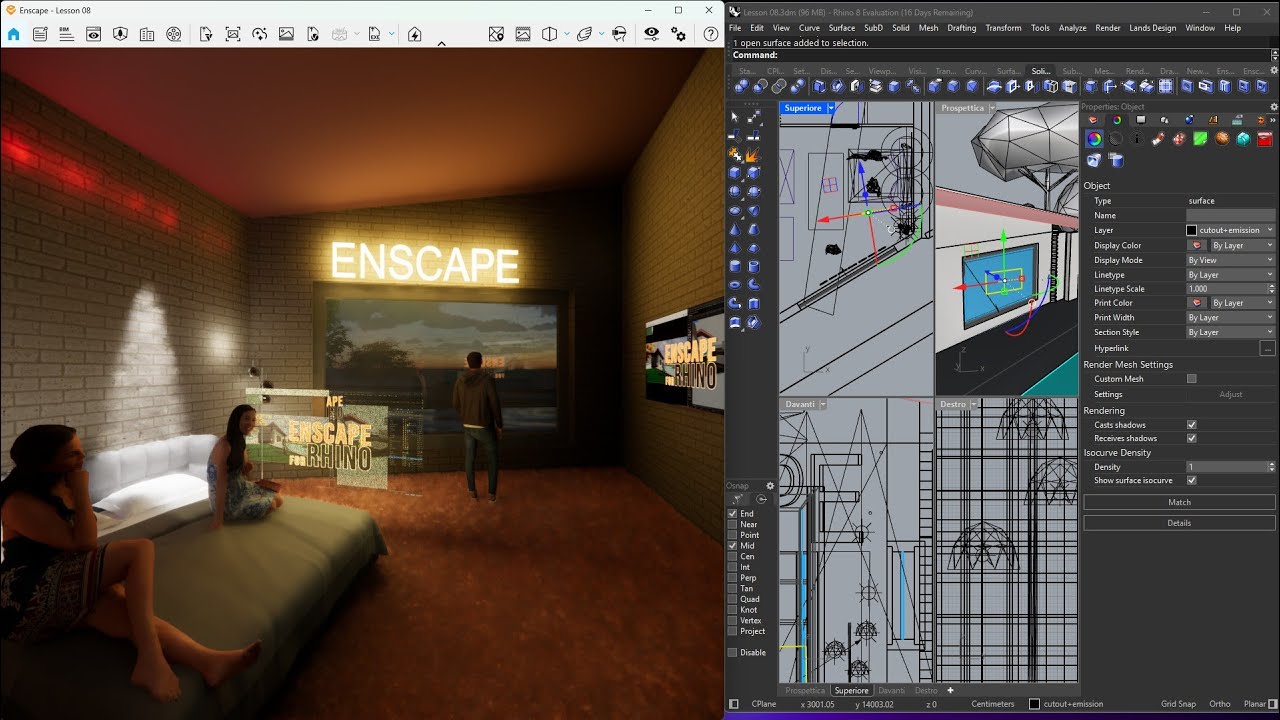1280x720 pixels.
Task: Enable the Point object snap
Action: tap(733, 535)
